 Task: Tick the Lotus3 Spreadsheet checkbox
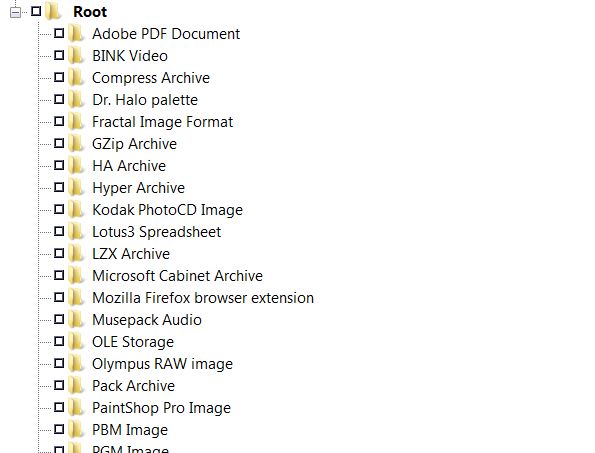[x=59, y=231]
